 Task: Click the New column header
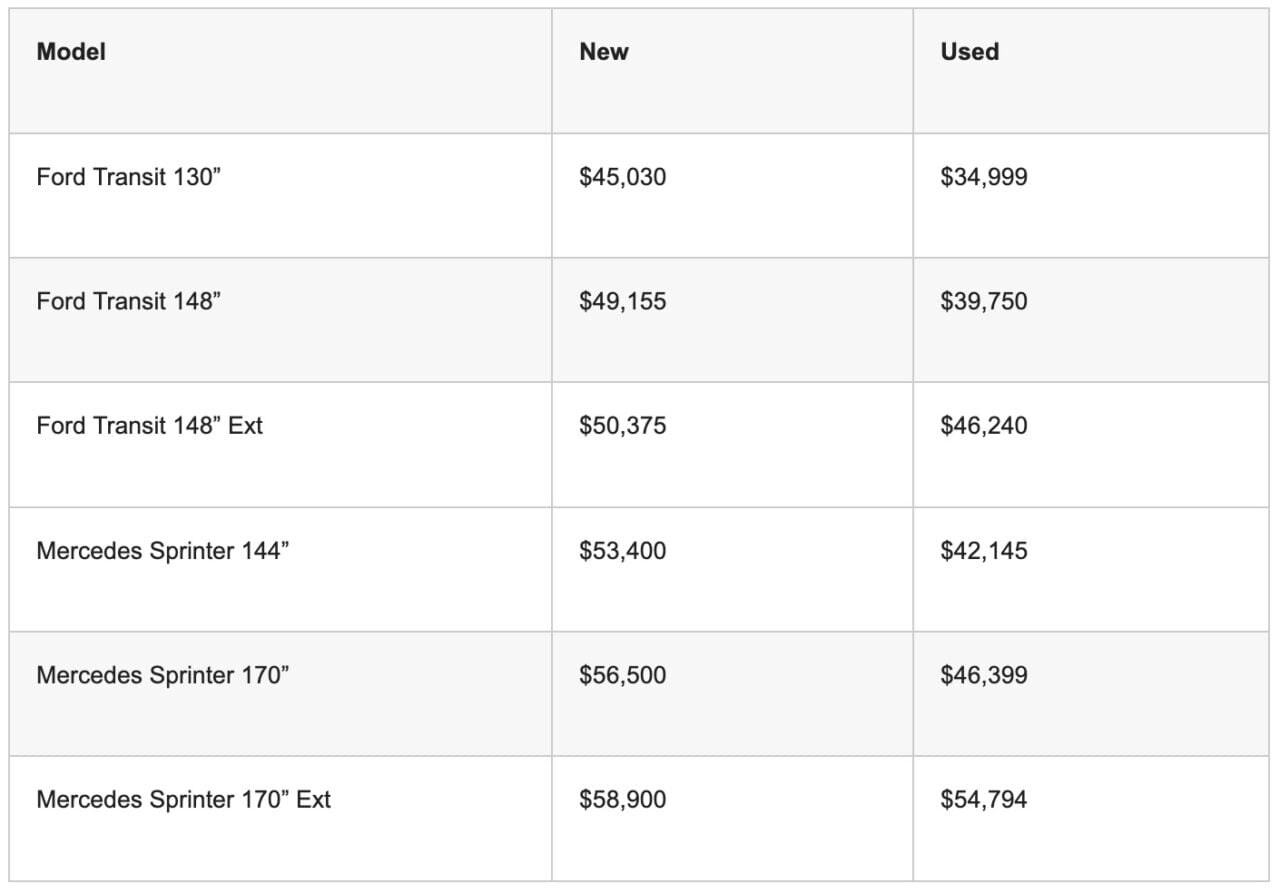tap(604, 52)
